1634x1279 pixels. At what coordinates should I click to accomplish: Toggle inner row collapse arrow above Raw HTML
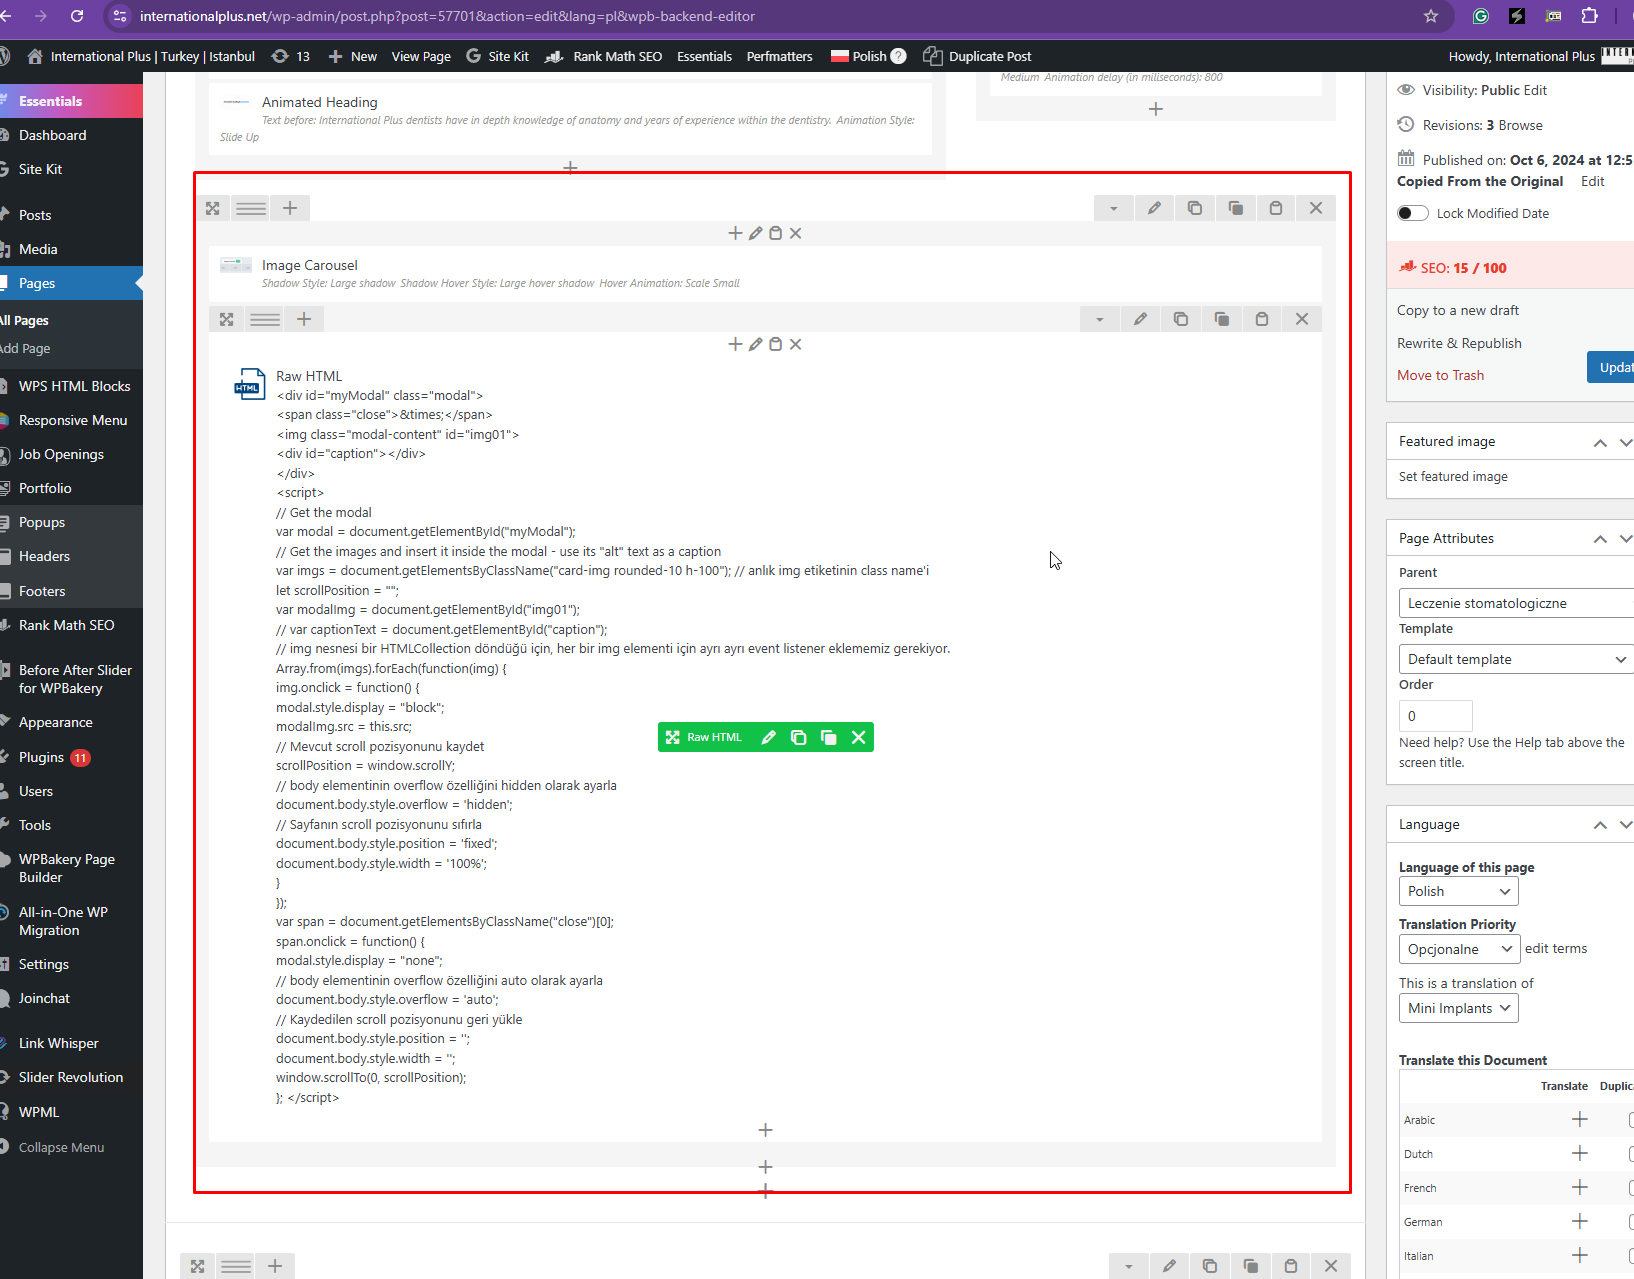click(x=1099, y=319)
